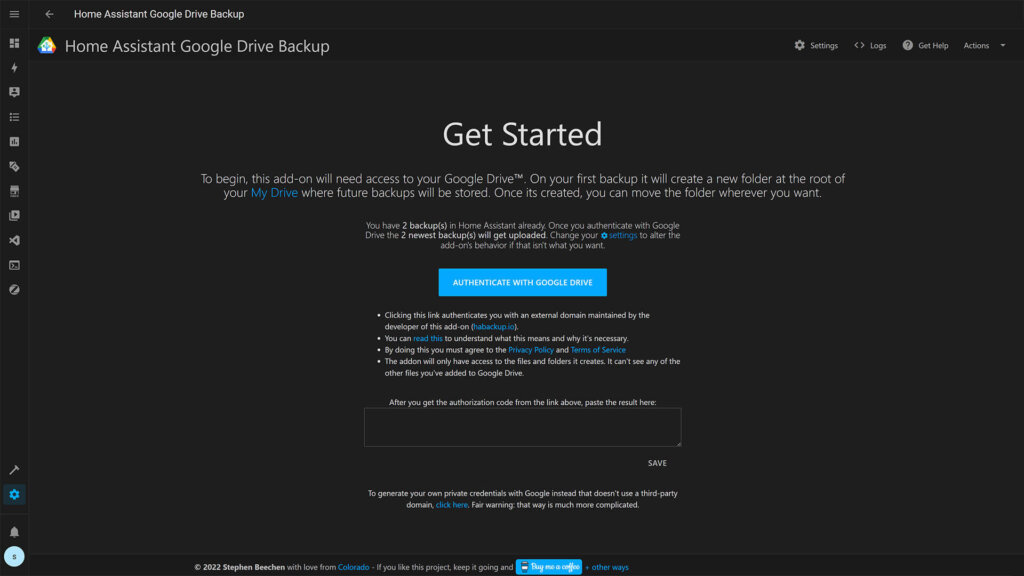Open the History panel icon

click(14, 141)
